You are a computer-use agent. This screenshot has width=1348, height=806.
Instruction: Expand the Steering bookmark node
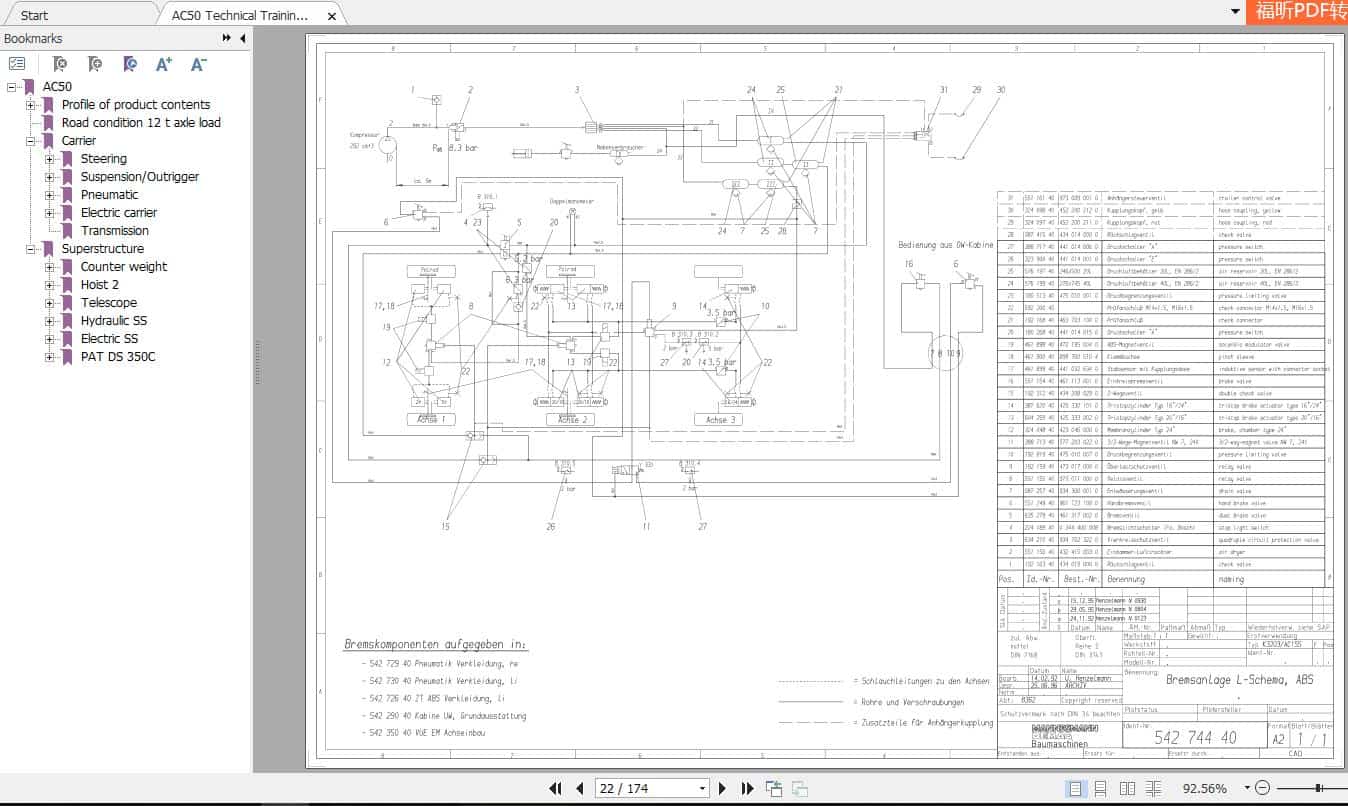pyautogui.click(x=50, y=158)
